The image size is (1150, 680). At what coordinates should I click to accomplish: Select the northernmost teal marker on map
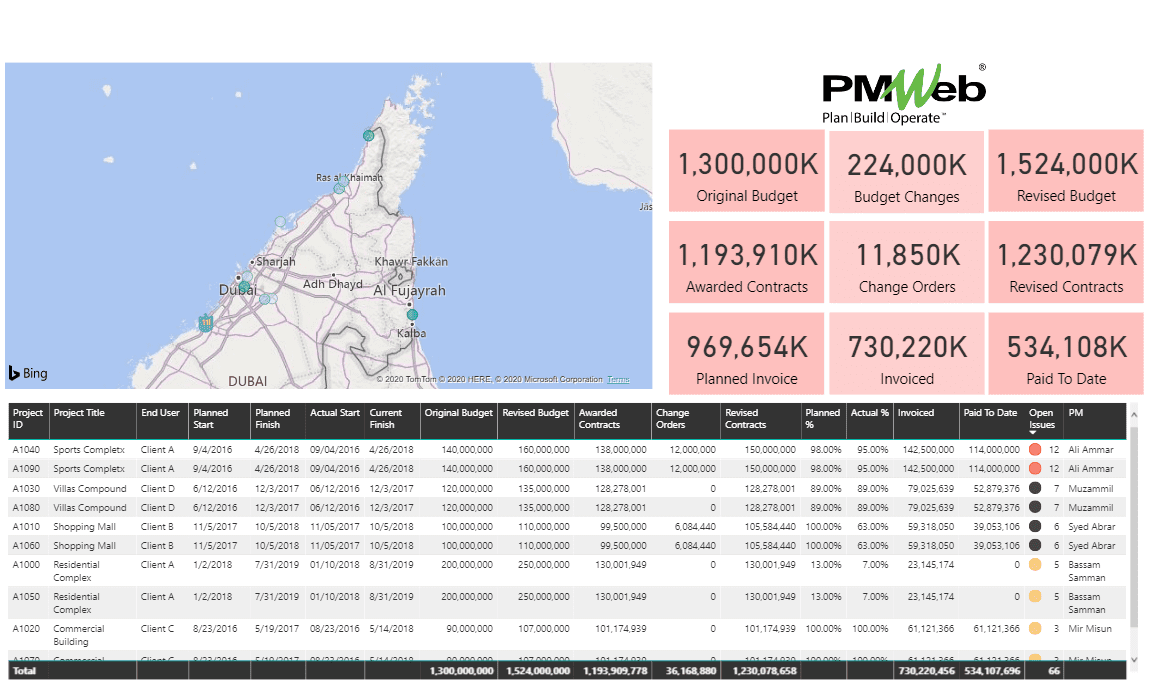pyautogui.click(x=368, y=134)
